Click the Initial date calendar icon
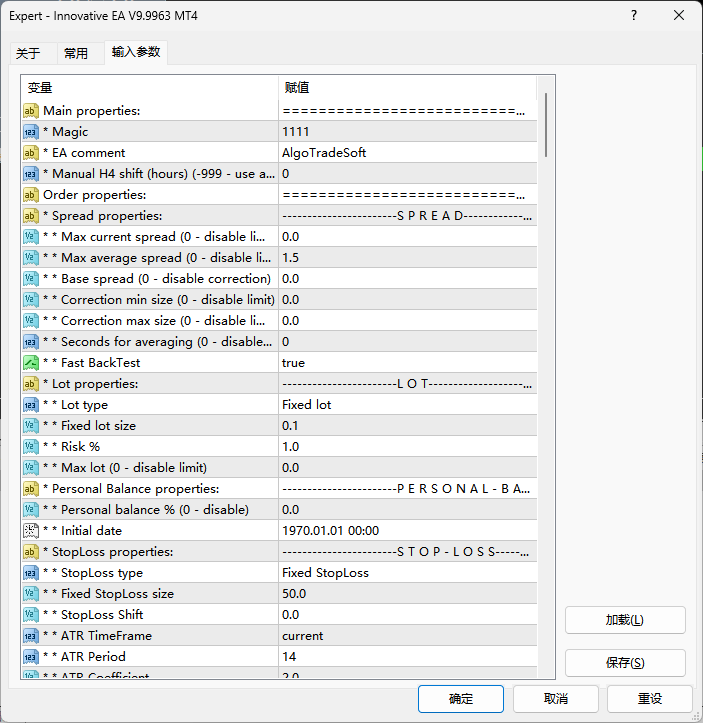This screenshot has width=703, height=723. 31,531
